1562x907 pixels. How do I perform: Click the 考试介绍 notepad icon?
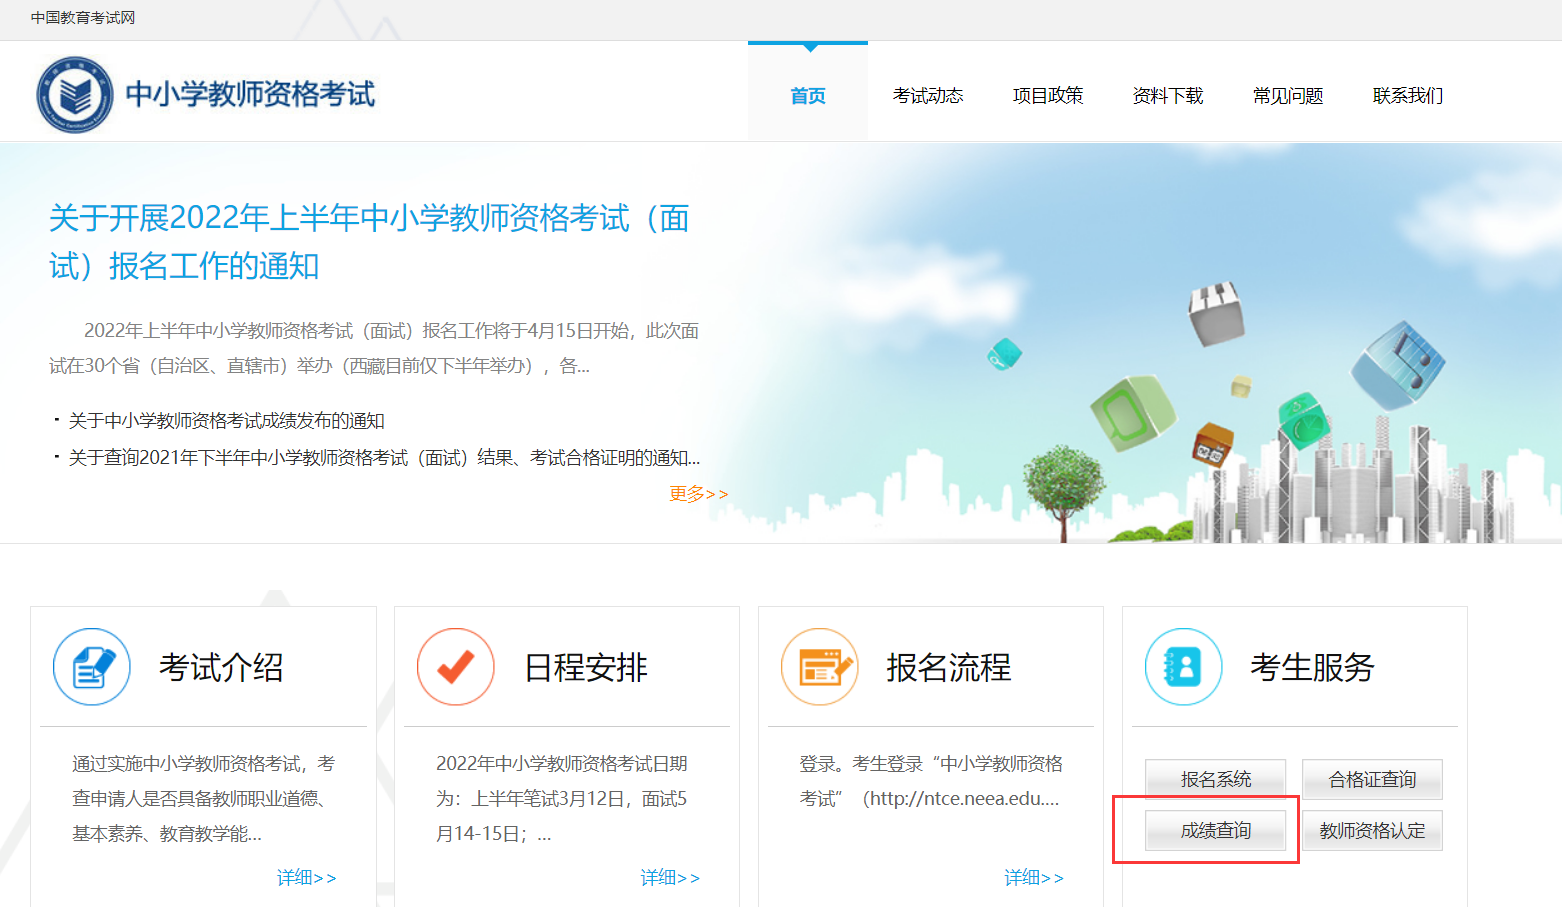click(92, 667)
